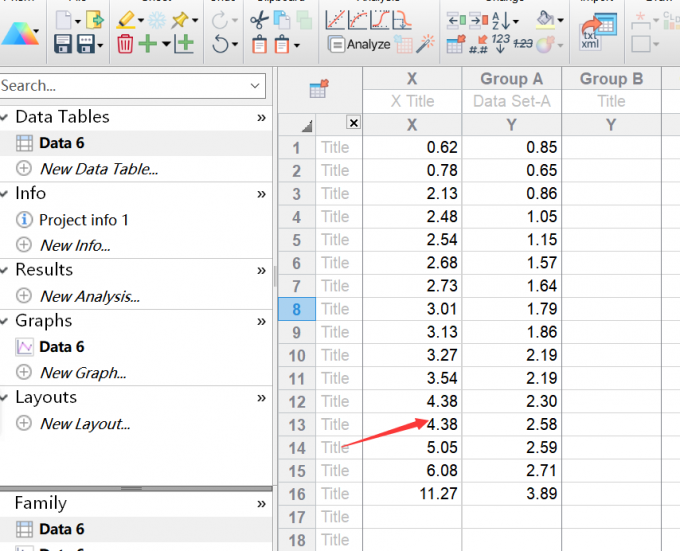Open the Search box dropdown arrow

[x=256, y=86]
